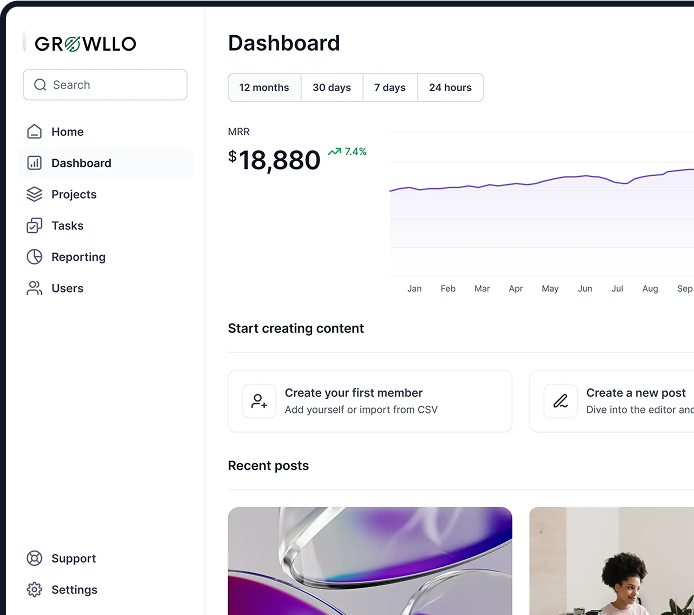Select the 12 months time range
Screen dimensions: 694x615
pos(264,88)
